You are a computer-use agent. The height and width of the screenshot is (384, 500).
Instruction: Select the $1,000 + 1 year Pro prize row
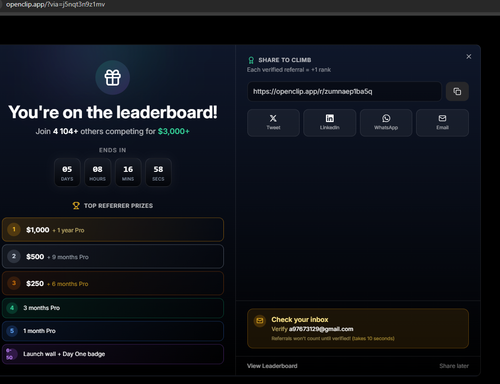(113, 230)
